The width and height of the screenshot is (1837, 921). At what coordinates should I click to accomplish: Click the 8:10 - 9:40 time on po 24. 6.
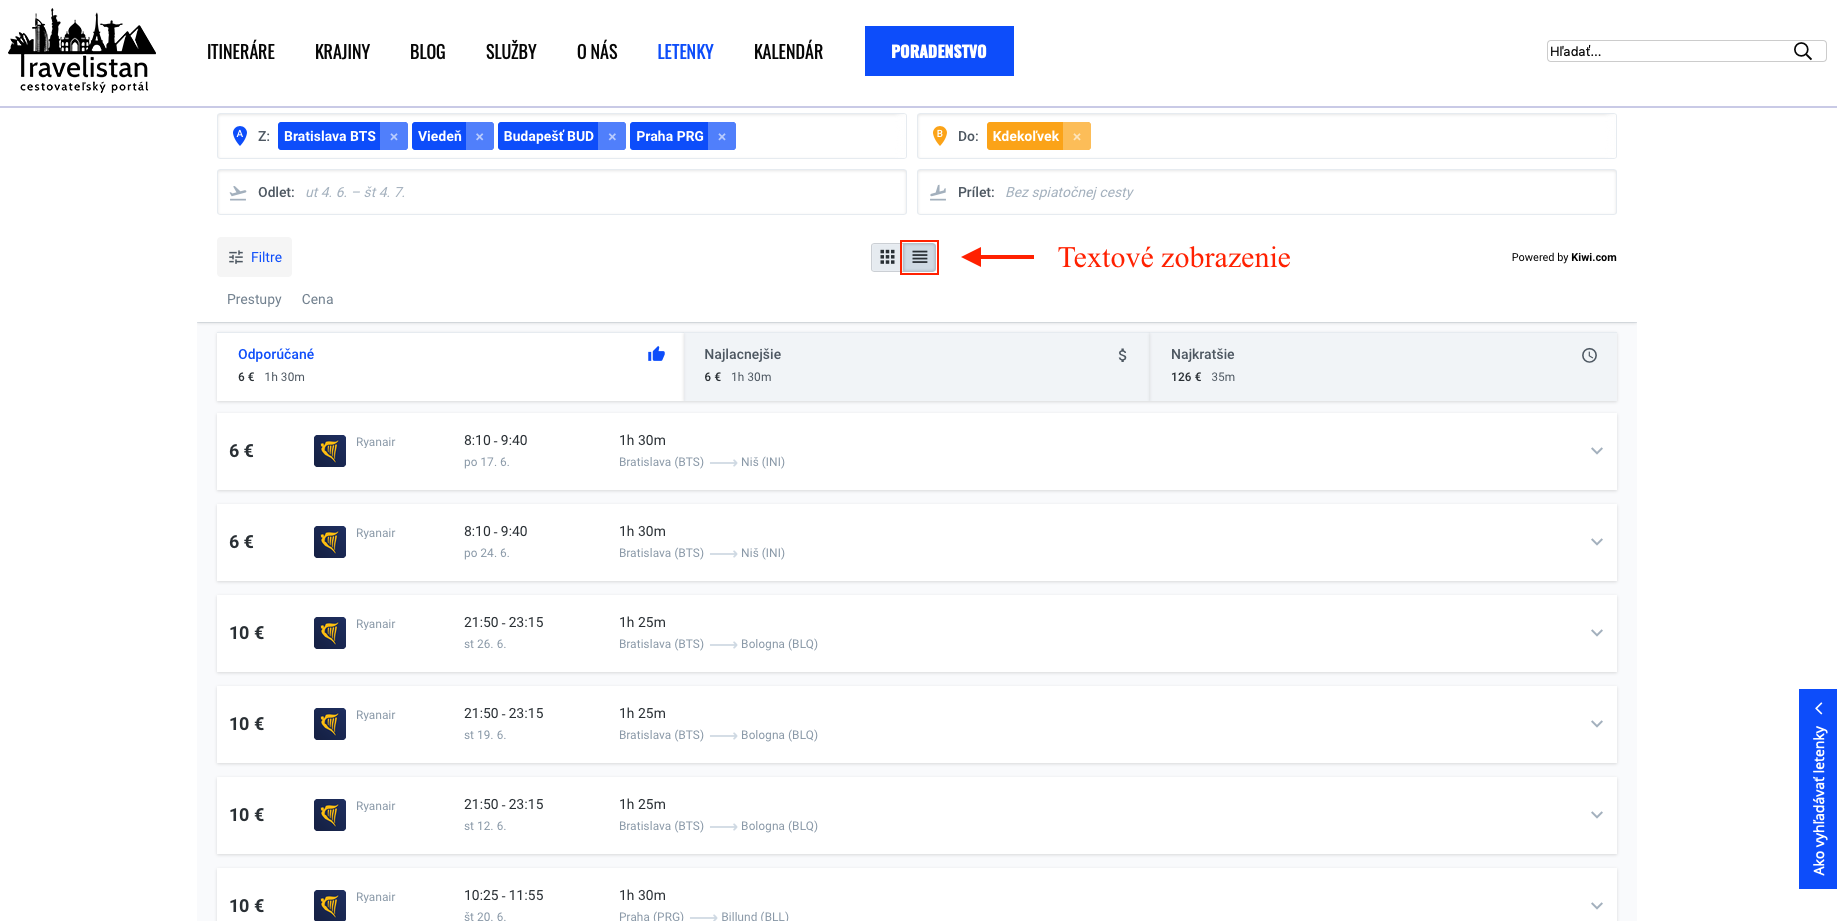point(495,531)
